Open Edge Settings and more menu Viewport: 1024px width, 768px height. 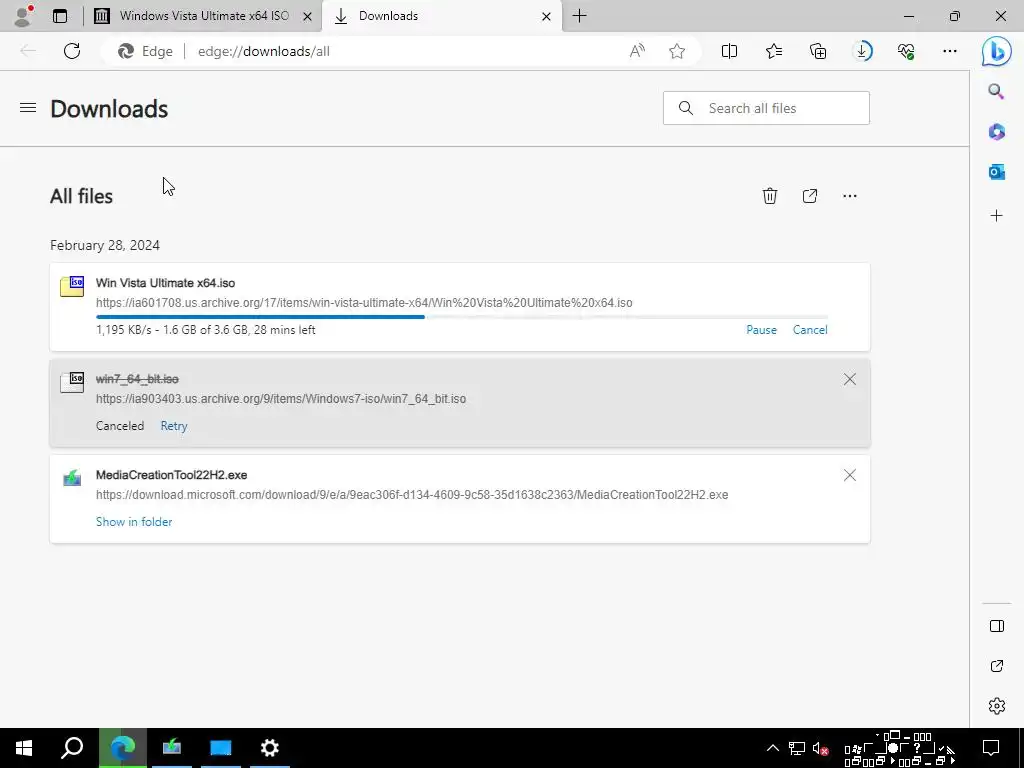[x=950, y=51]
